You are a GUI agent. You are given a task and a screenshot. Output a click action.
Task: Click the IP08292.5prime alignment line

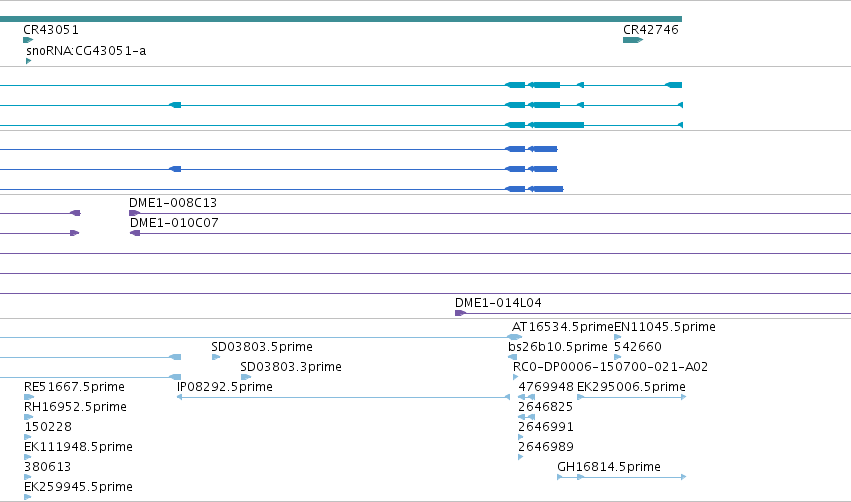(x=344, y=397)
